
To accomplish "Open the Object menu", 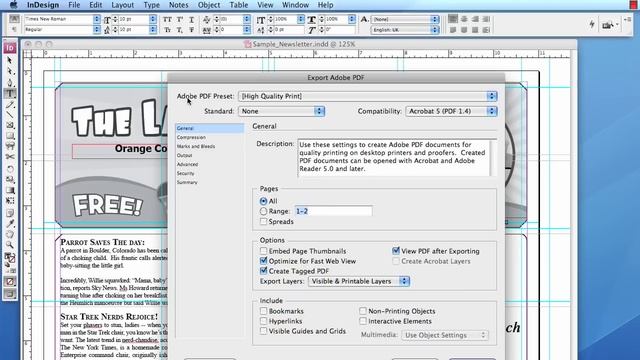I will tap(209, 5).
